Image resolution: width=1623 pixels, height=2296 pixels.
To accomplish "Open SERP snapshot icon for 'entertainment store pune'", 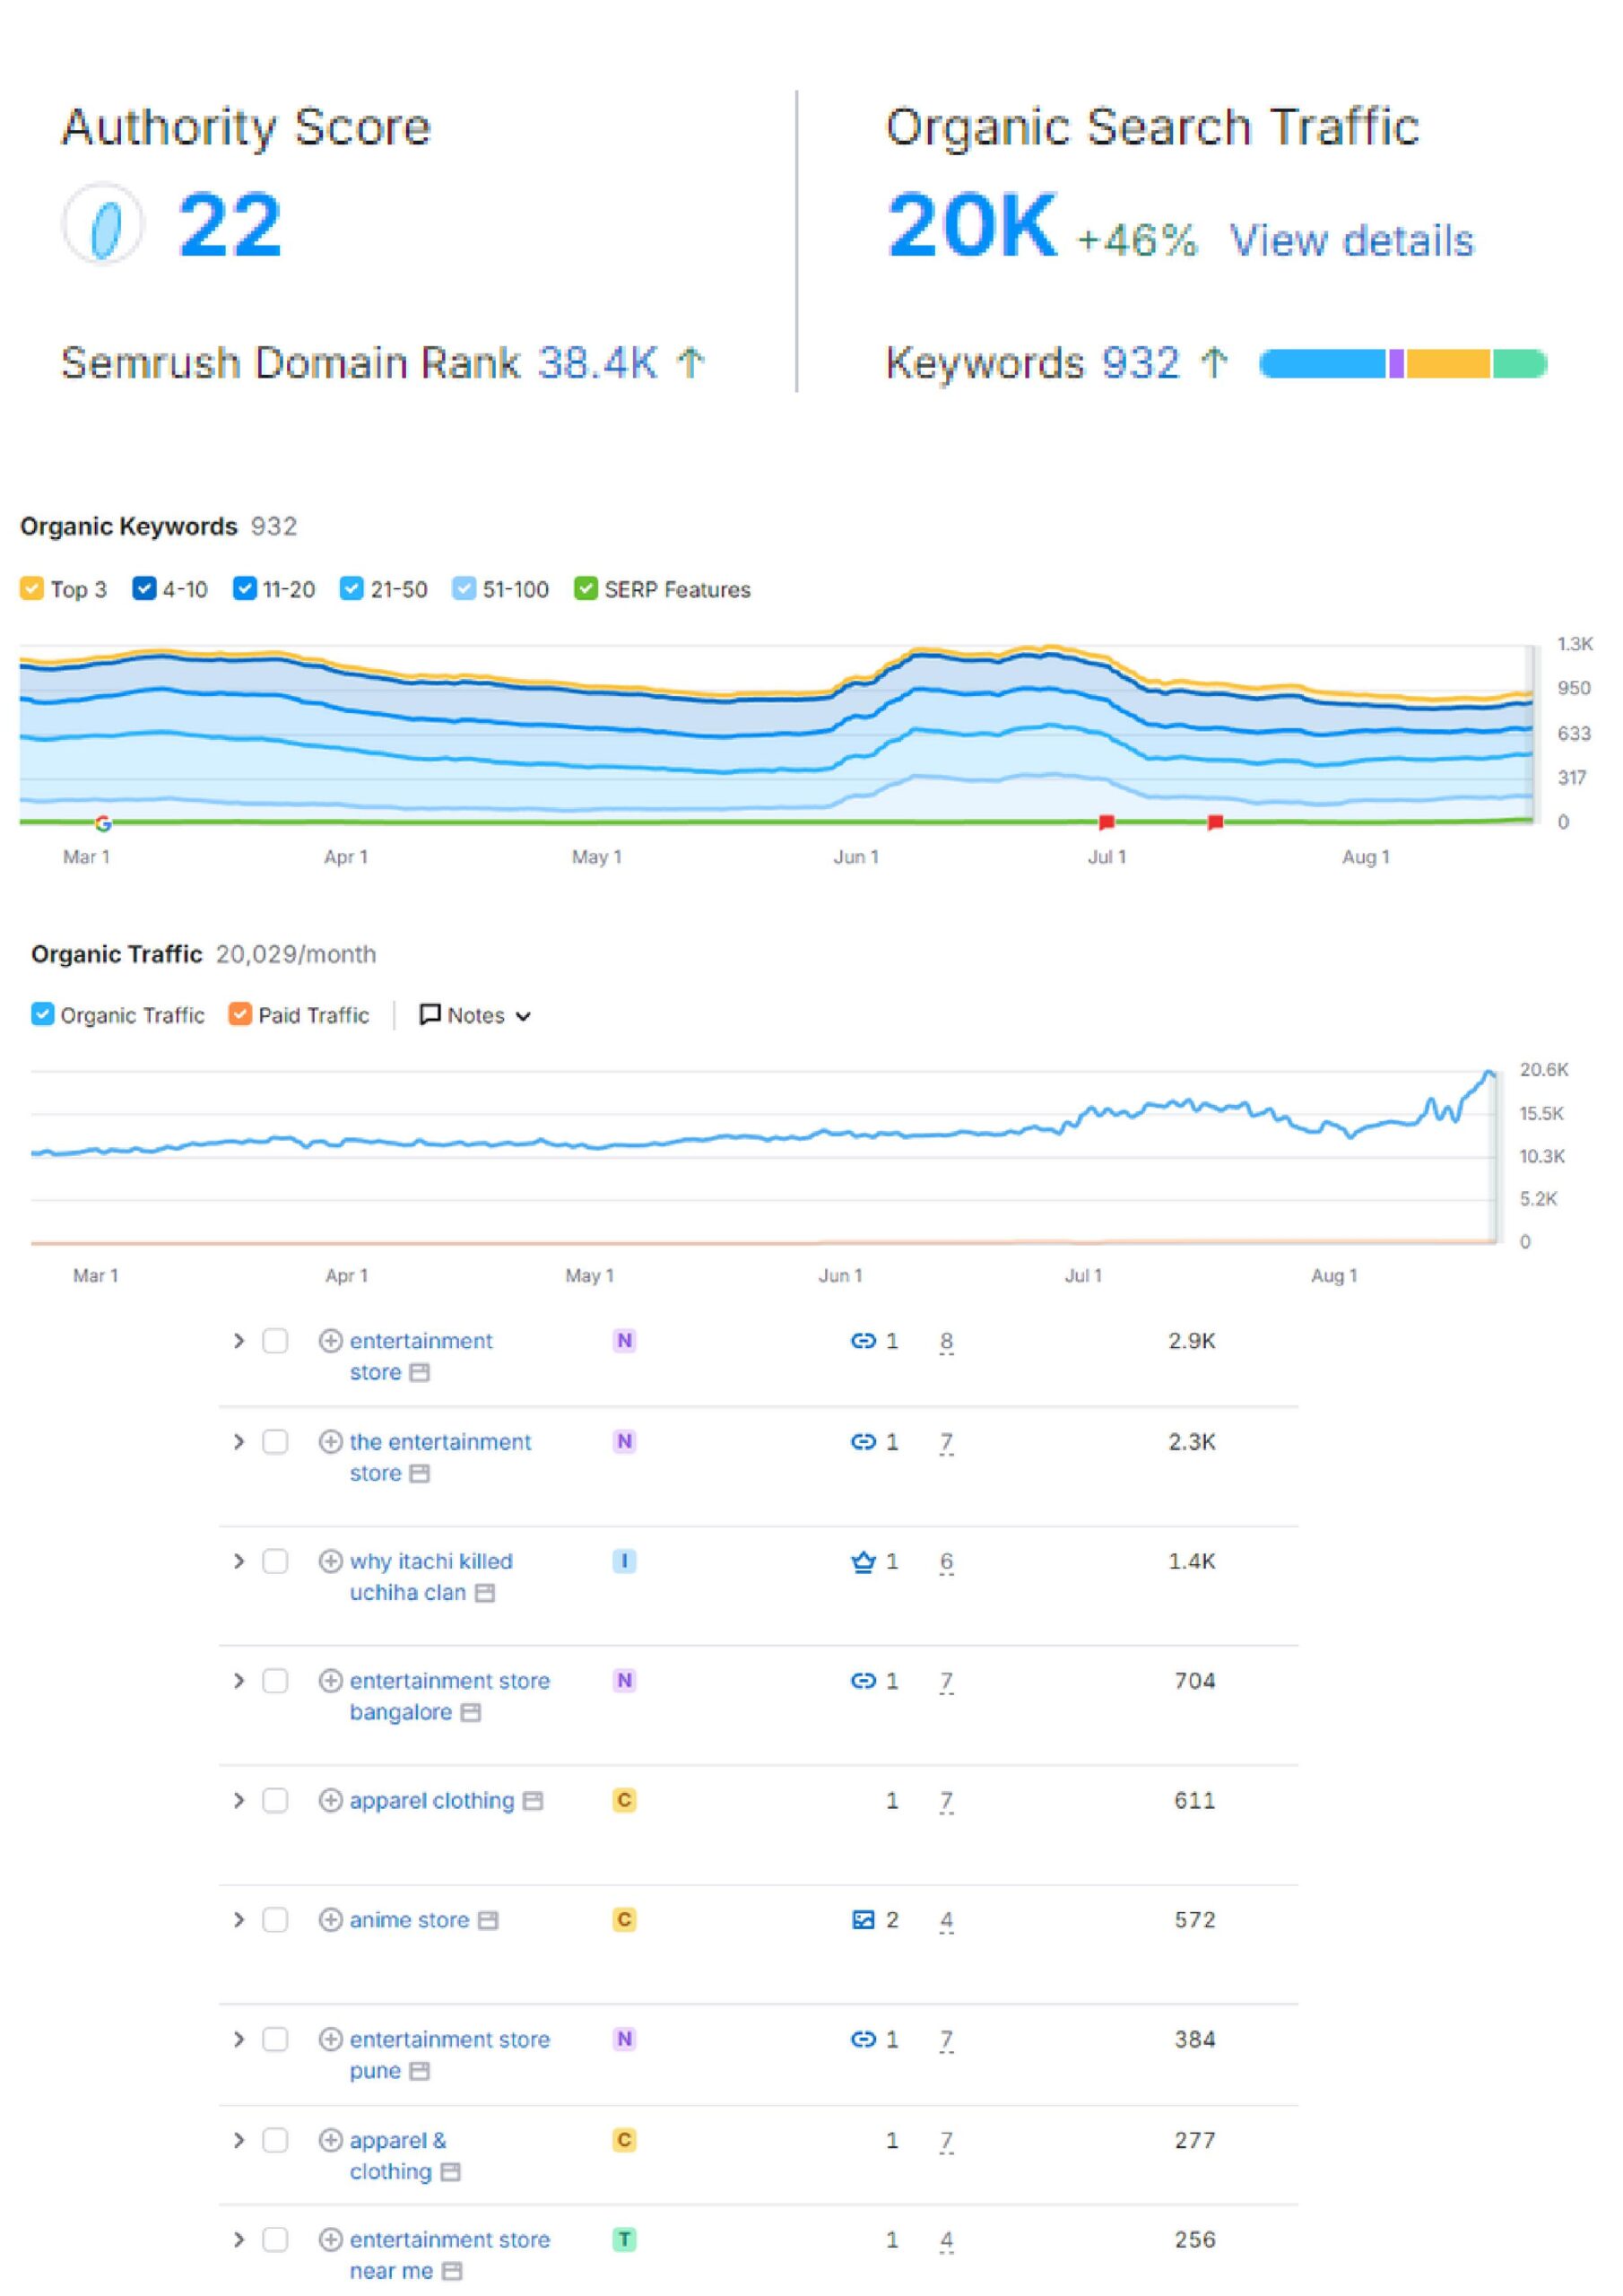I will click(x=420, y=2070).
